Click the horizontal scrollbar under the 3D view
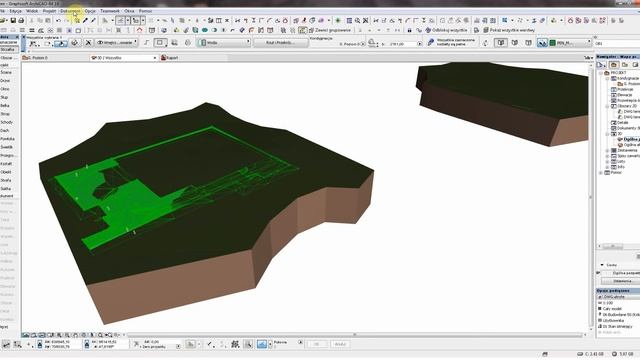 (x=354, y=335)
